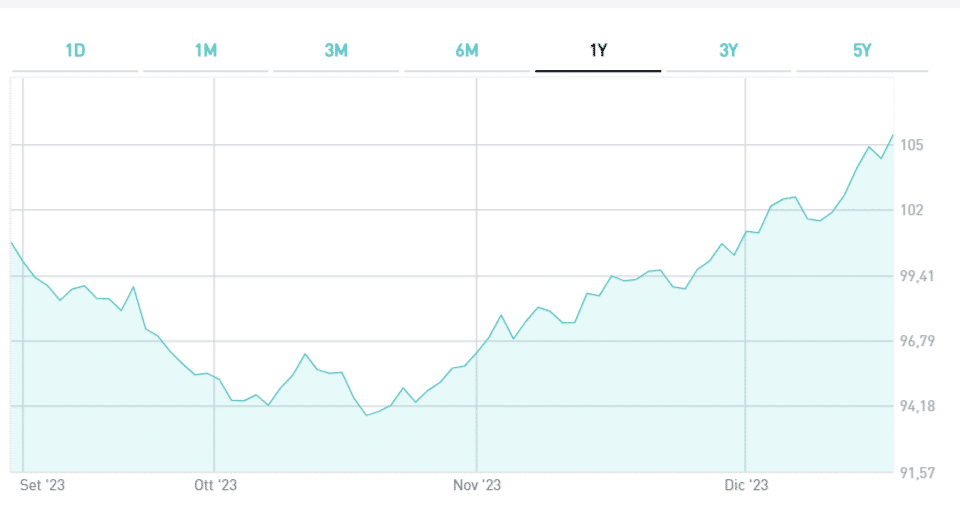Click the Nov '23 date label
The width and height of the screenshot is (960, 513).
tap(476, 486)
